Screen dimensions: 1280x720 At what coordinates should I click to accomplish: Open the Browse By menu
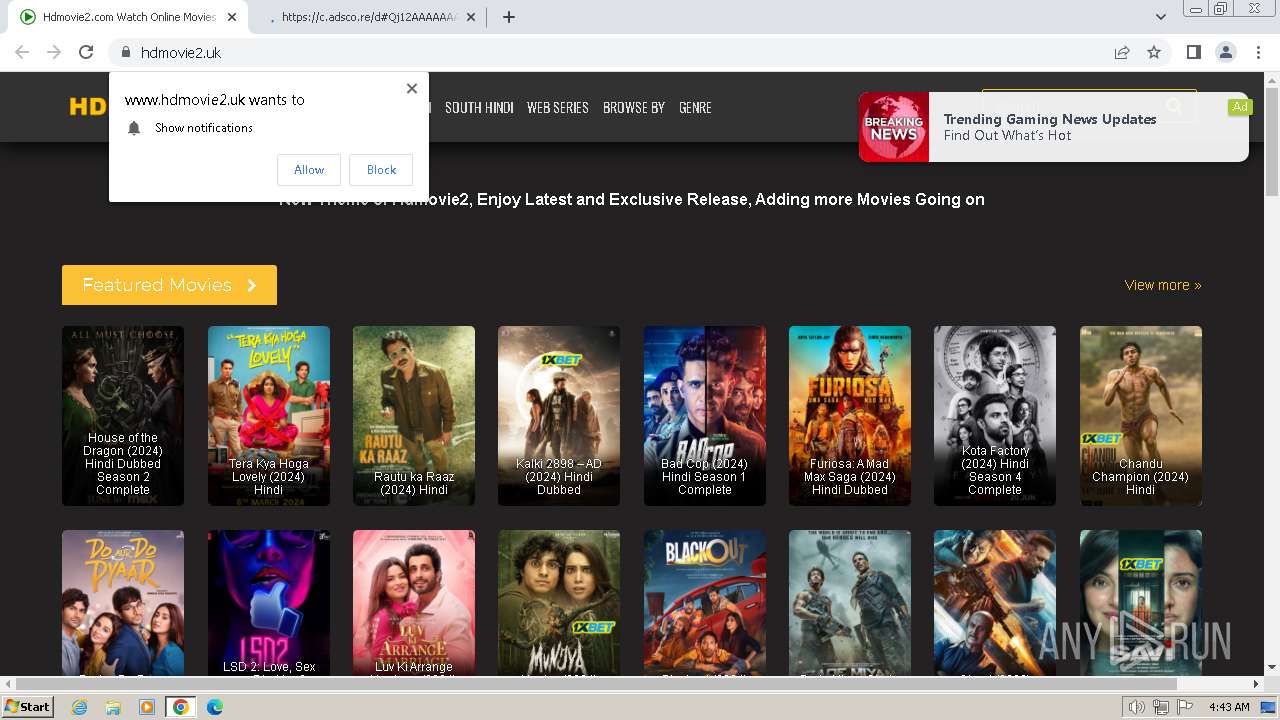point(634,107)
